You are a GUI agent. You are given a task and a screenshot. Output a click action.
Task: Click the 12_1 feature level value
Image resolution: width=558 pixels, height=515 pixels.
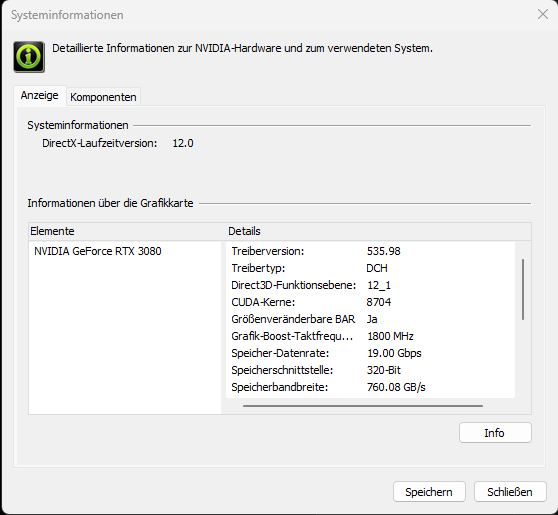pos(379,285)
